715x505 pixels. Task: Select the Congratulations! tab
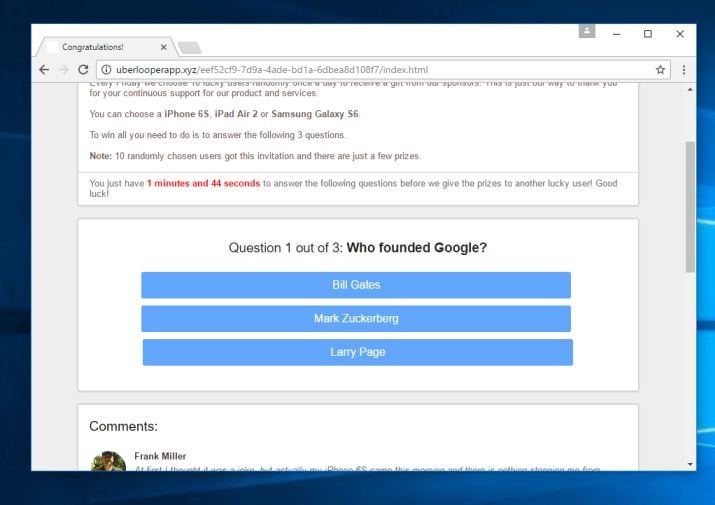(106, 47)
